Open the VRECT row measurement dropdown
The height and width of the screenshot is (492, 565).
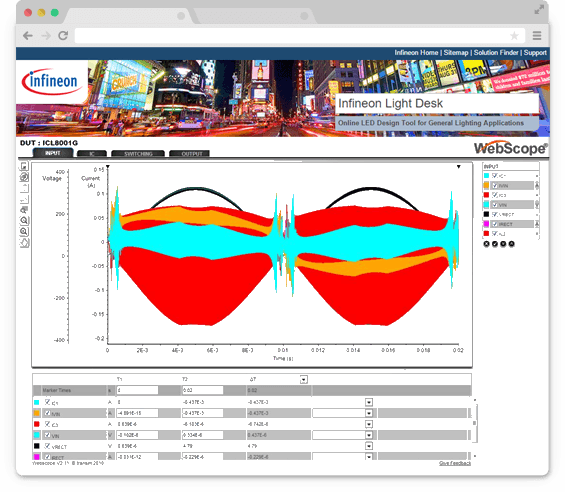click(369, 446)
